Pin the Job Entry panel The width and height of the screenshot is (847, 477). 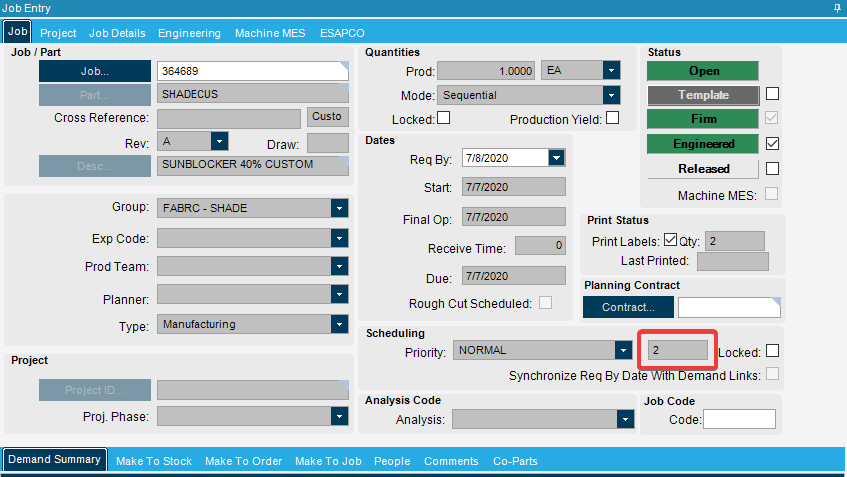837,8
